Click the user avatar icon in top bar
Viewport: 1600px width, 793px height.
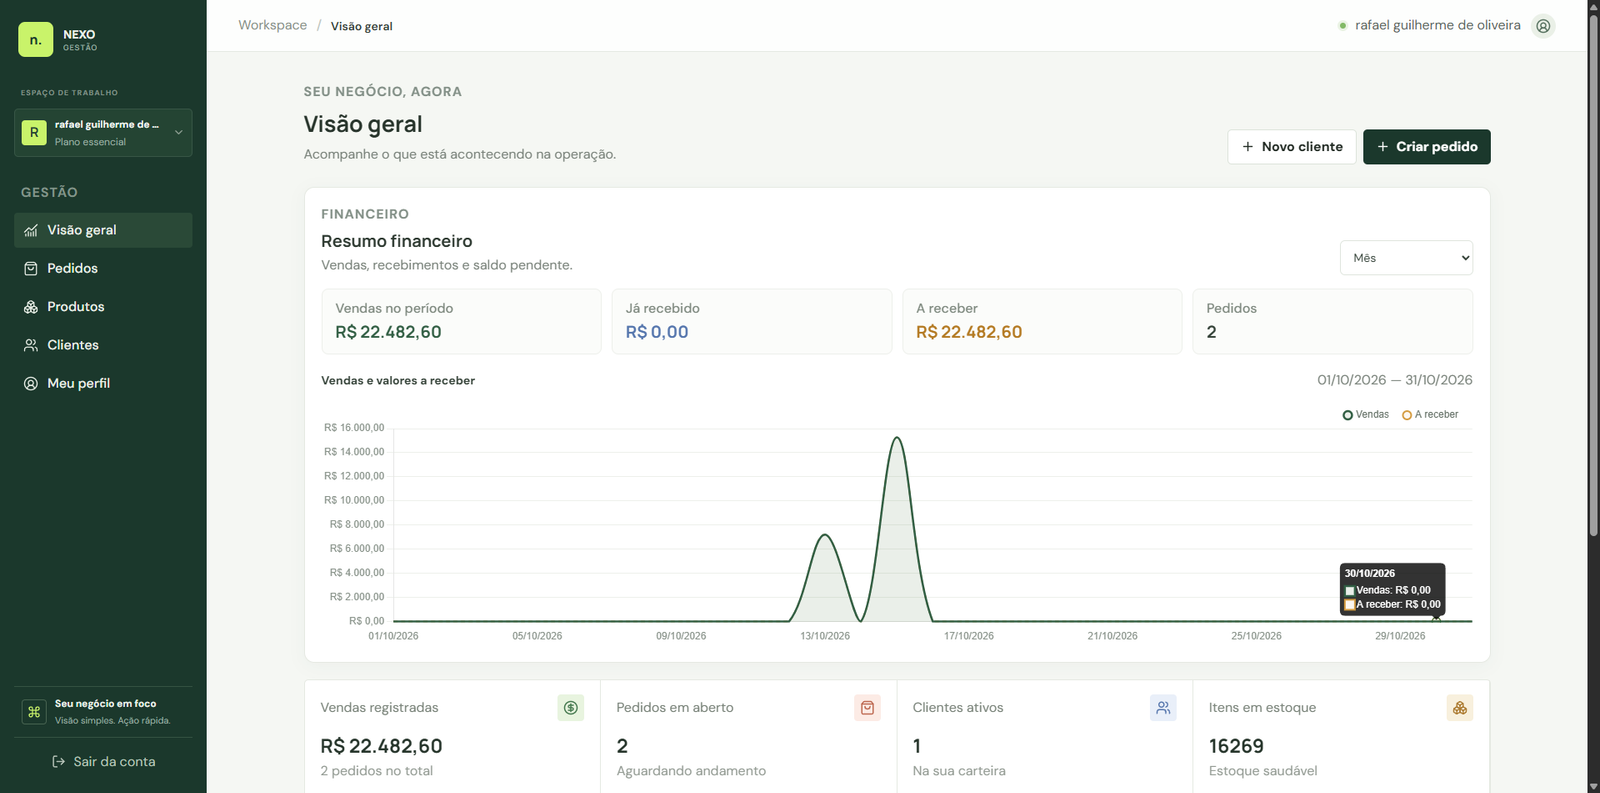1544,26
